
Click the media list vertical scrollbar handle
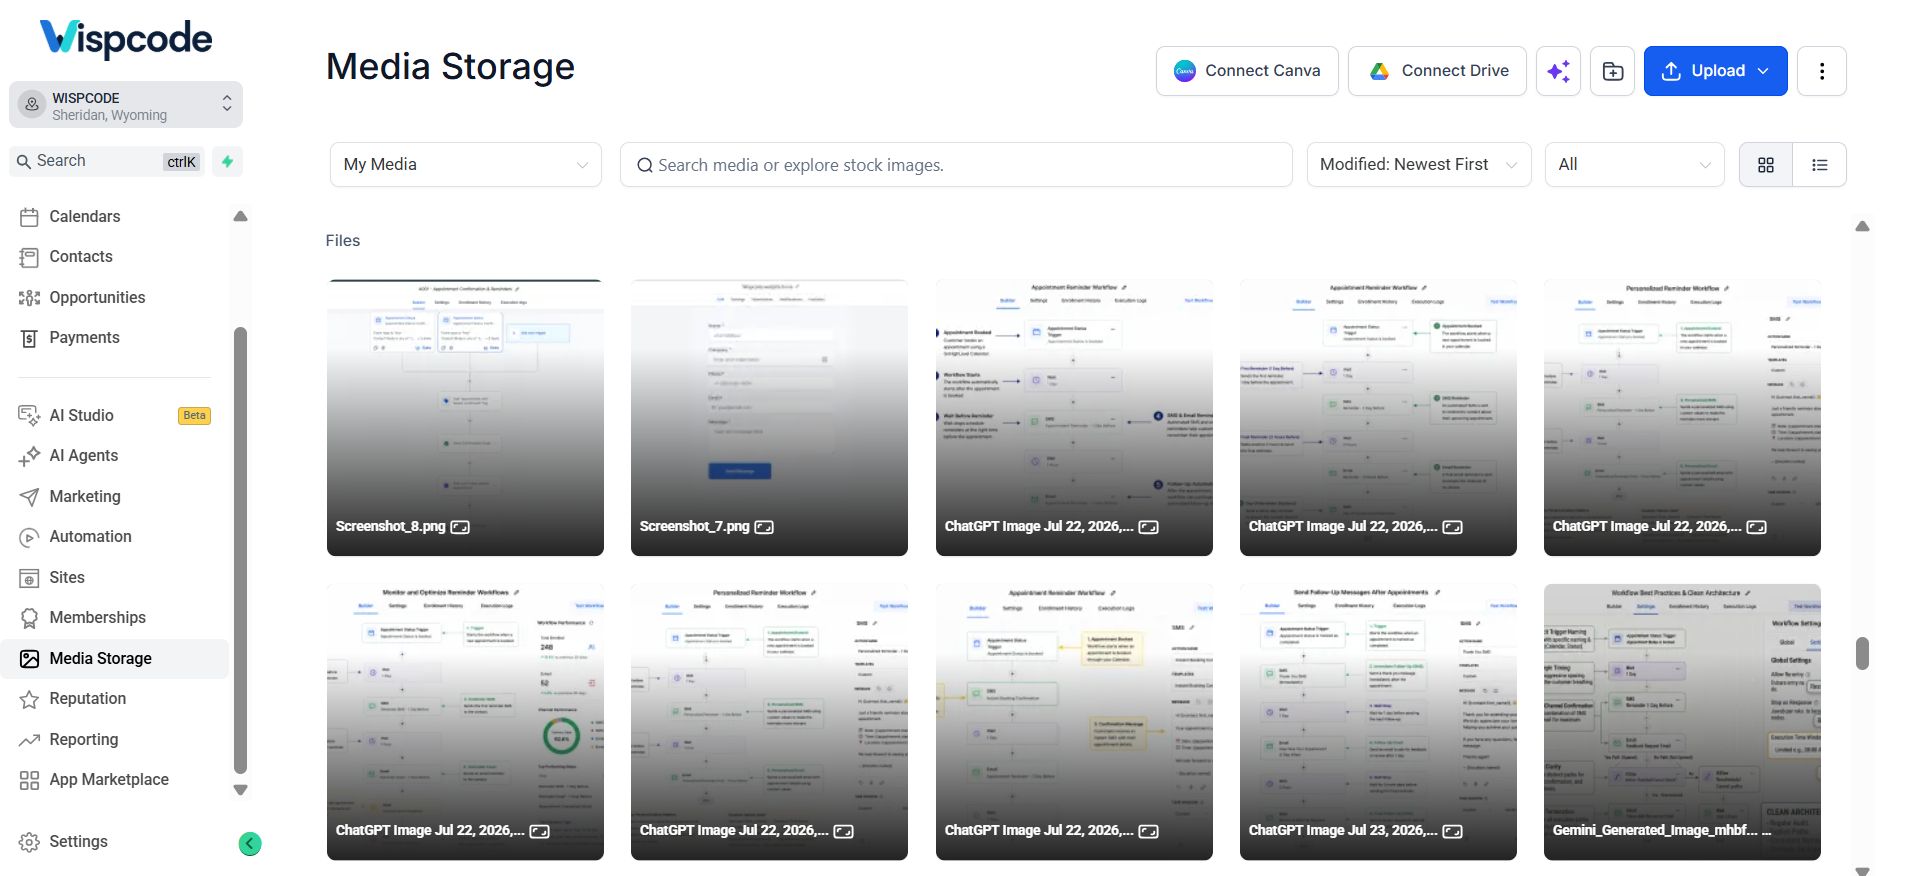coord(1862,653)
